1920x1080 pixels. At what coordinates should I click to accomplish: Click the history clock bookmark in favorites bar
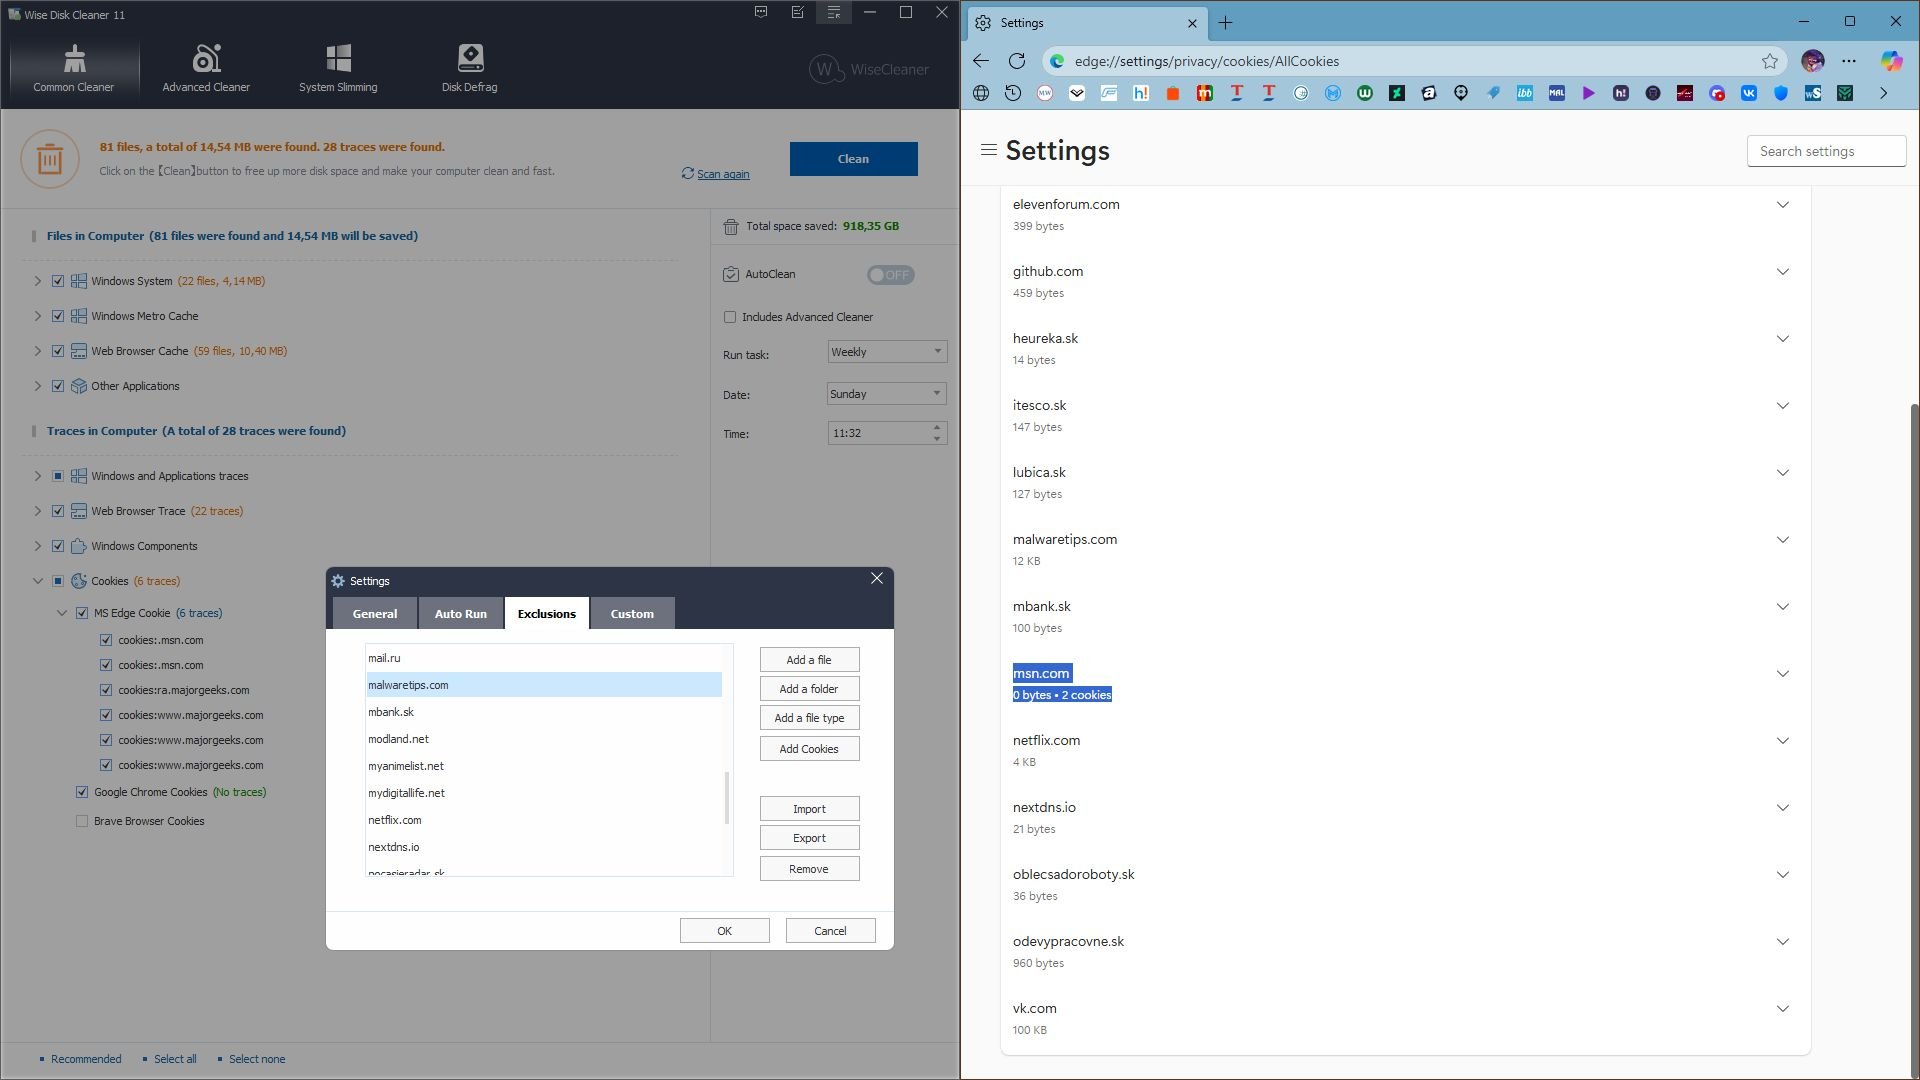[x=1013, y=93]
